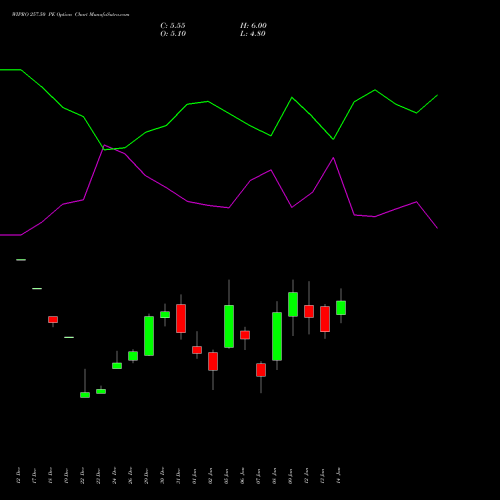The width and height of the screenshot is (500, 500).
Task: Click the green candlestick for 29 Dec
Action: click(149, 336)
